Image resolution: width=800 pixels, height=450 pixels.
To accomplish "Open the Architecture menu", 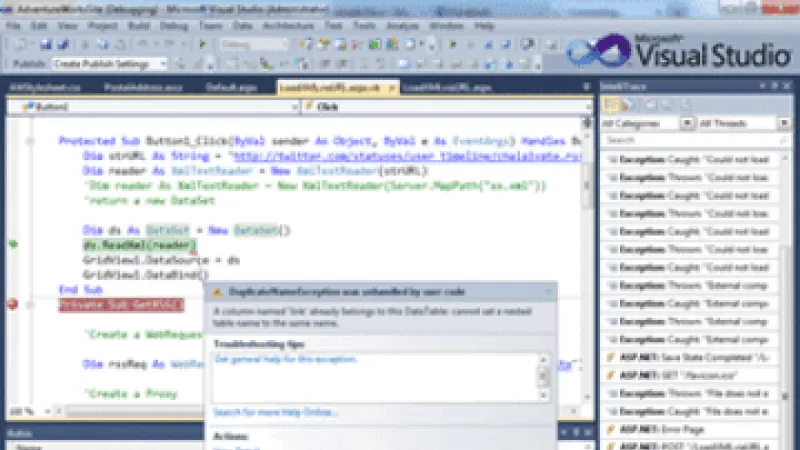I will coord(288,26).
